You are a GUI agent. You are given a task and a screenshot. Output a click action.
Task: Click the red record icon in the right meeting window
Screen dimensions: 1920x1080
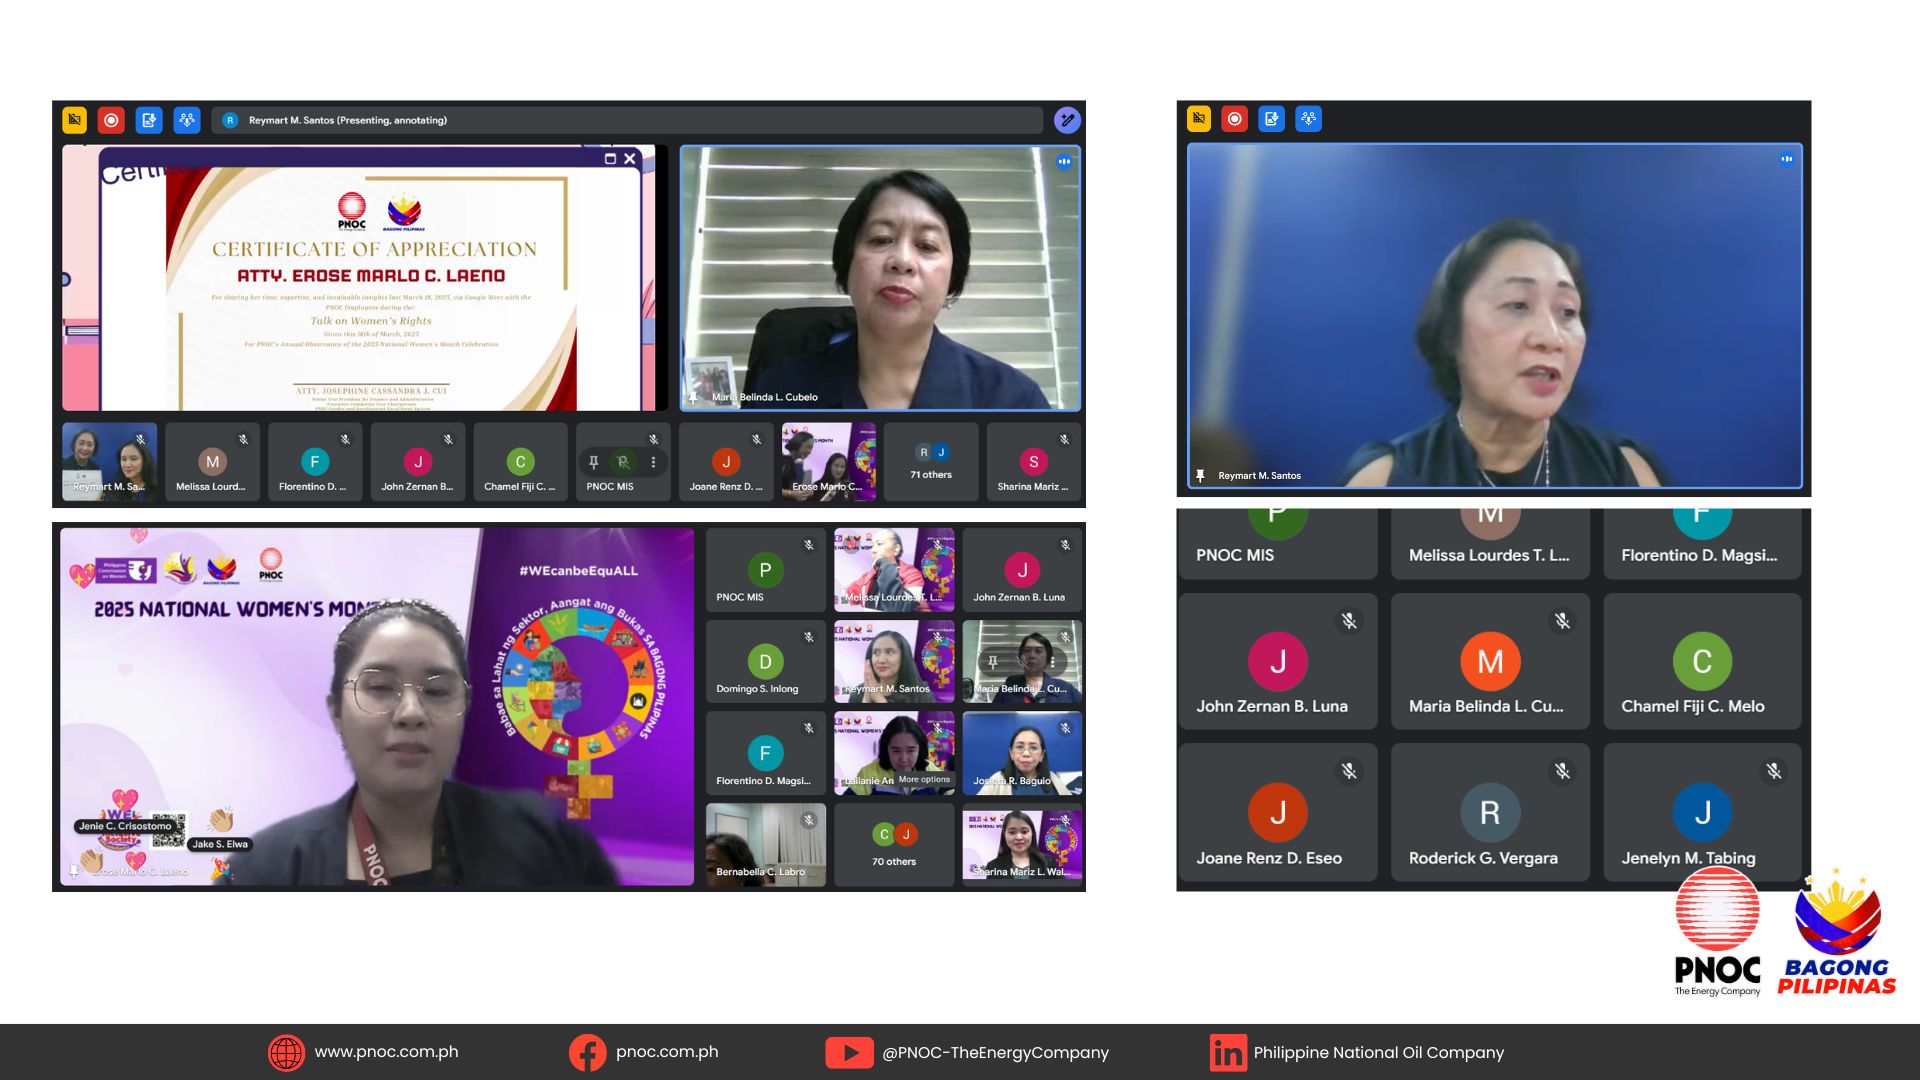[x=1235, y=119]
